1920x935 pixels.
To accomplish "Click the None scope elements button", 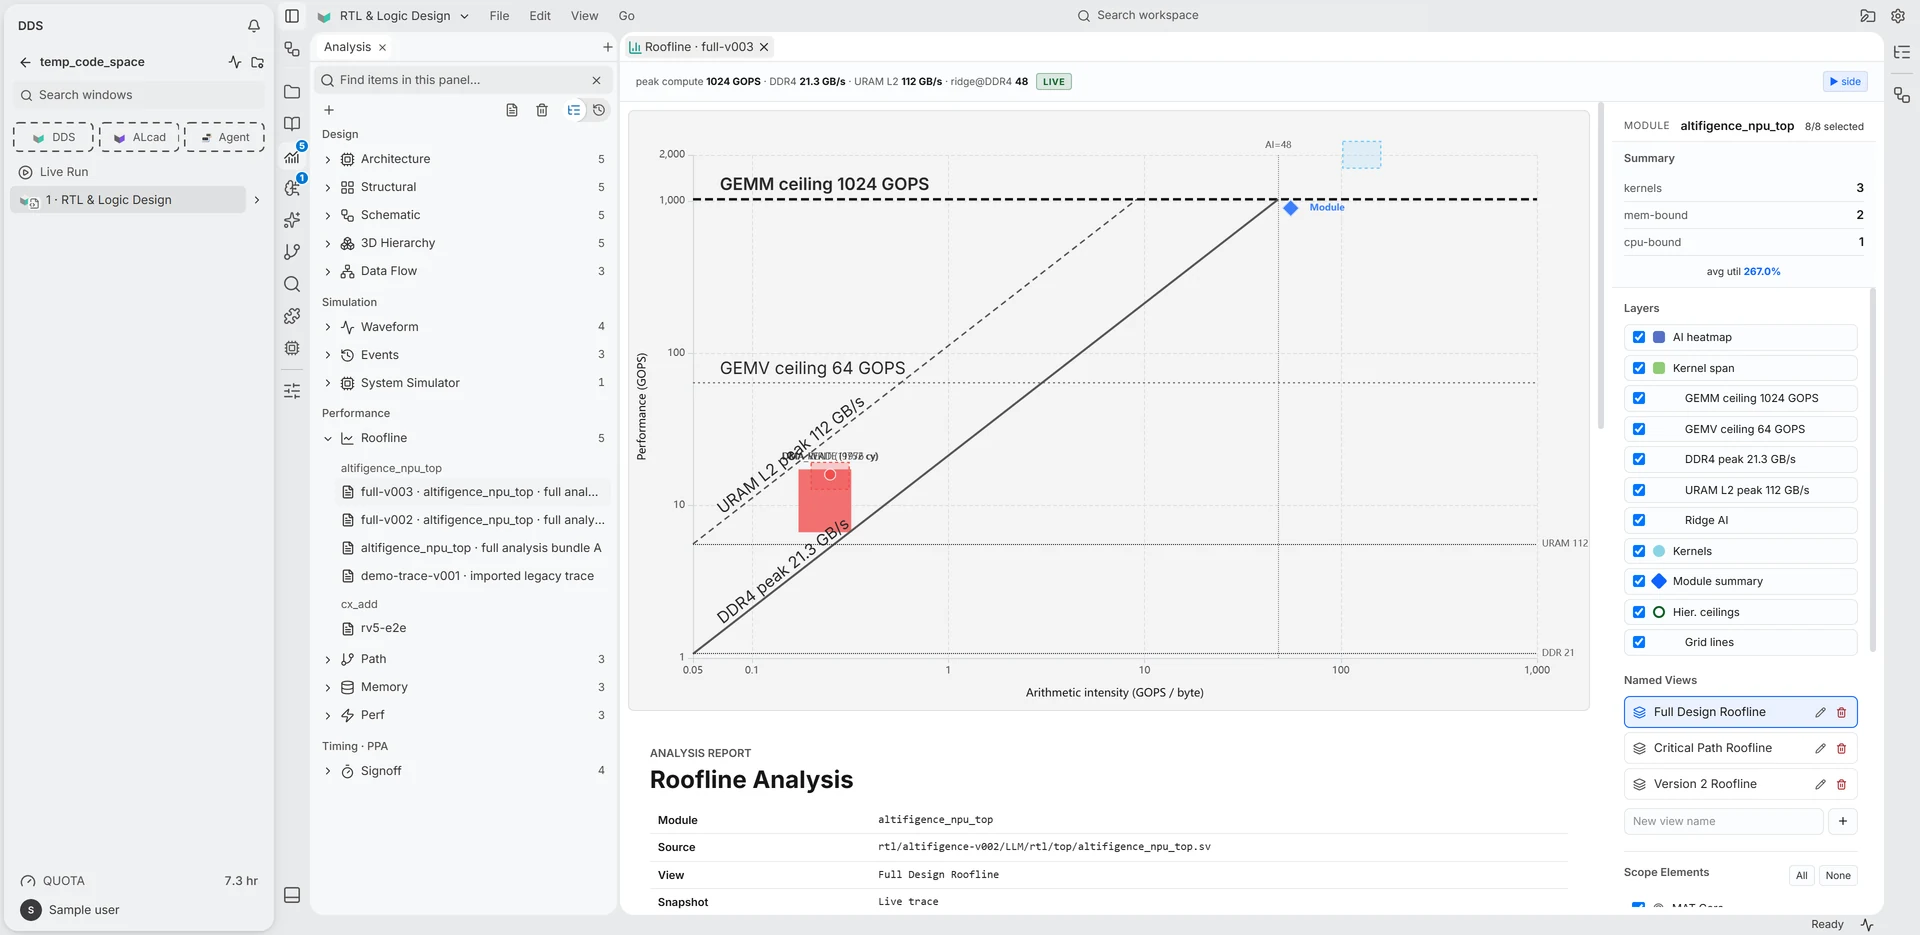I will [1838, 876].
